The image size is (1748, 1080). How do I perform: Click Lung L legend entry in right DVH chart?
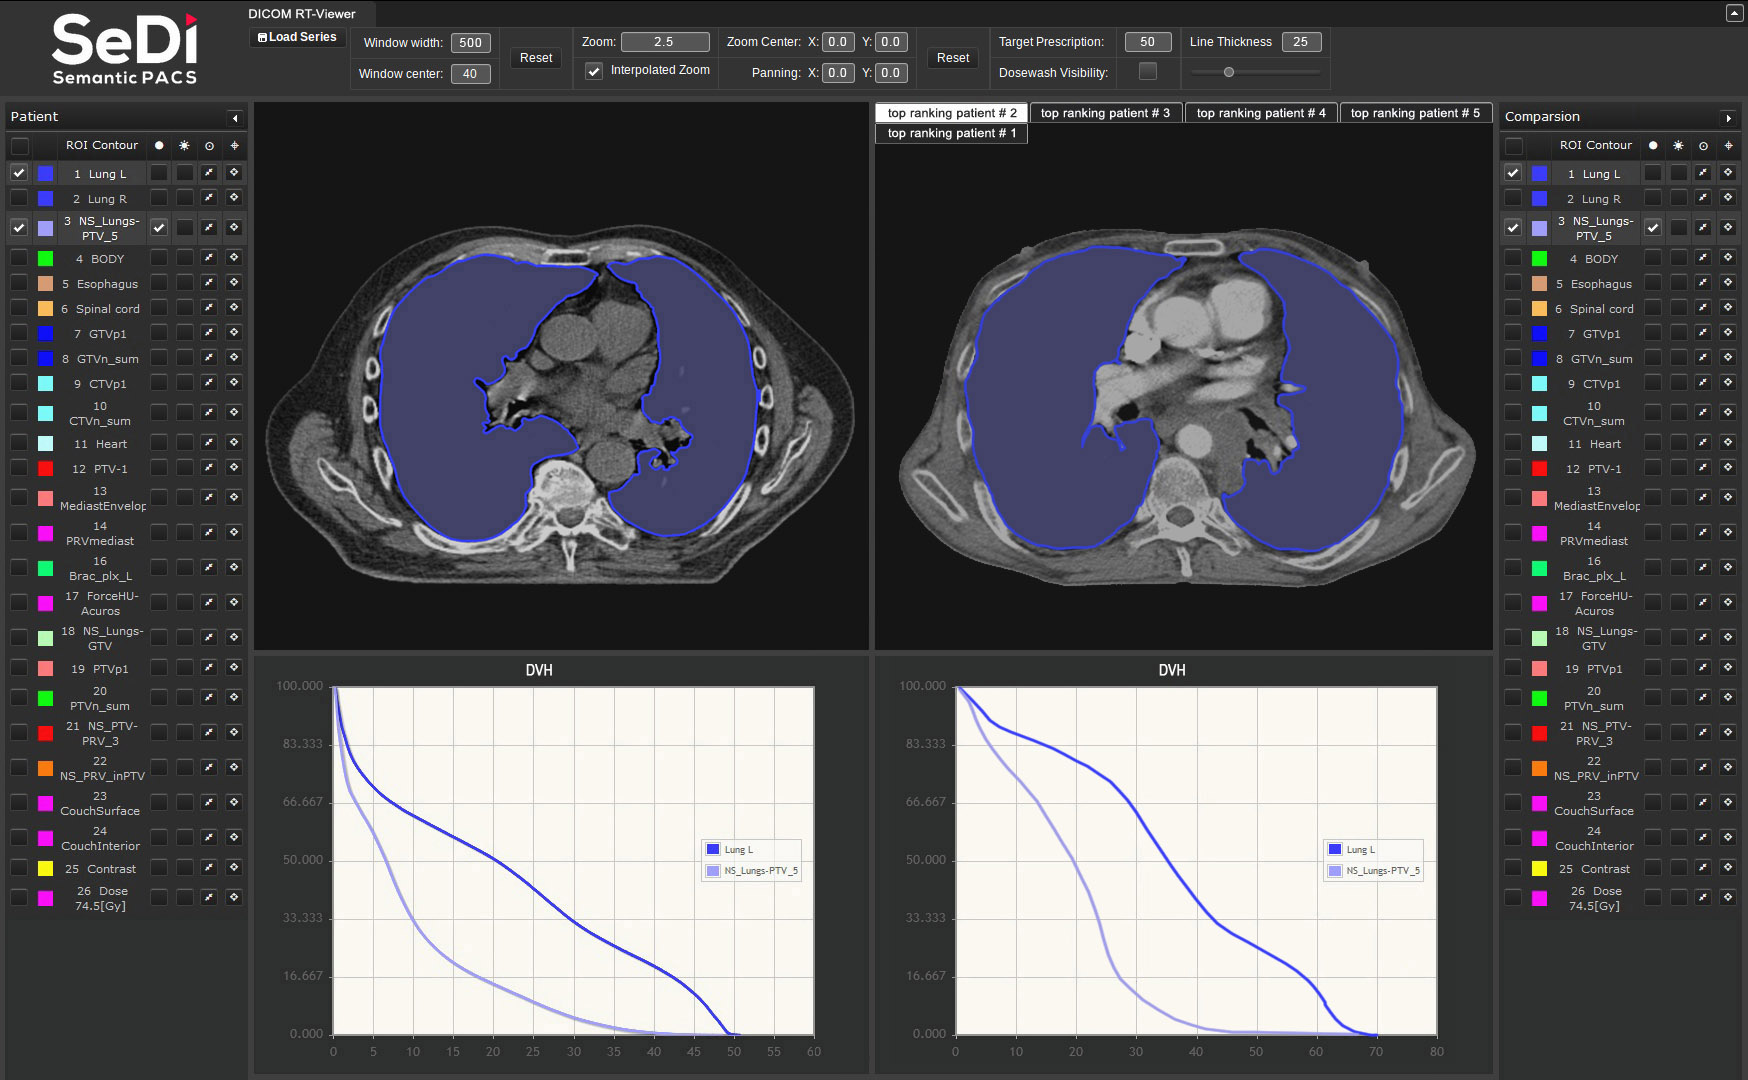pos(1352,849)
